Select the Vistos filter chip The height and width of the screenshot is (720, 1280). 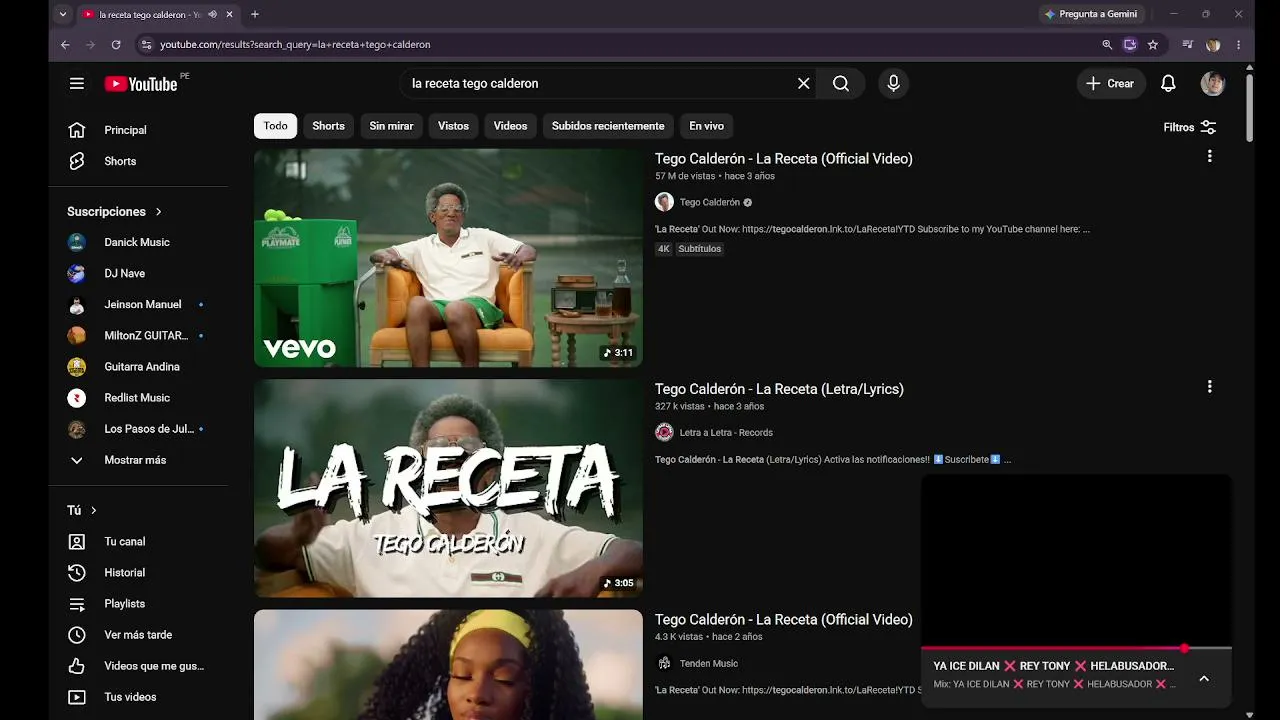coord(453,126)
